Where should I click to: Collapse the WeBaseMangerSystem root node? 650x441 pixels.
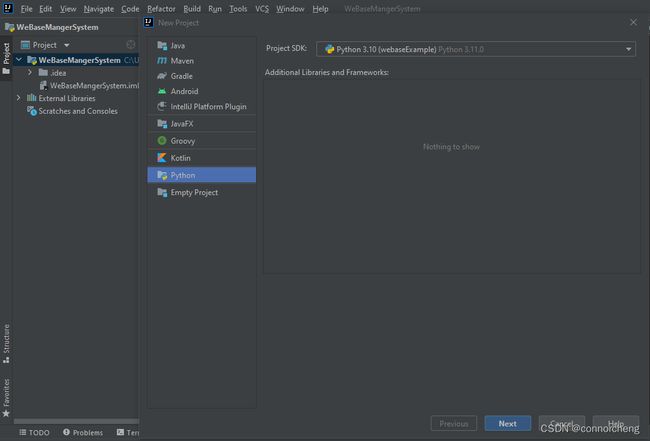click(19, 60)
